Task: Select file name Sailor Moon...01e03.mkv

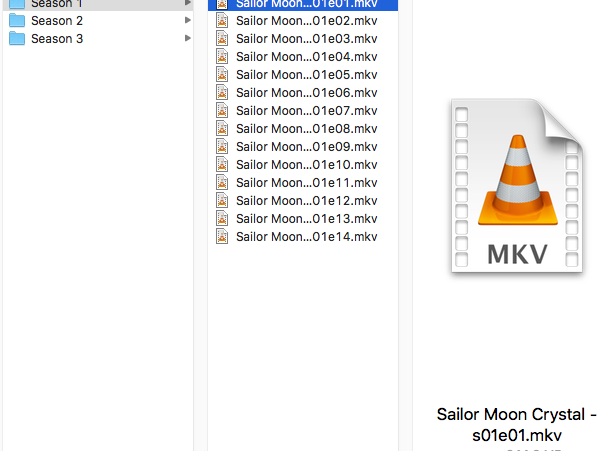Action: tap(307, 39)
